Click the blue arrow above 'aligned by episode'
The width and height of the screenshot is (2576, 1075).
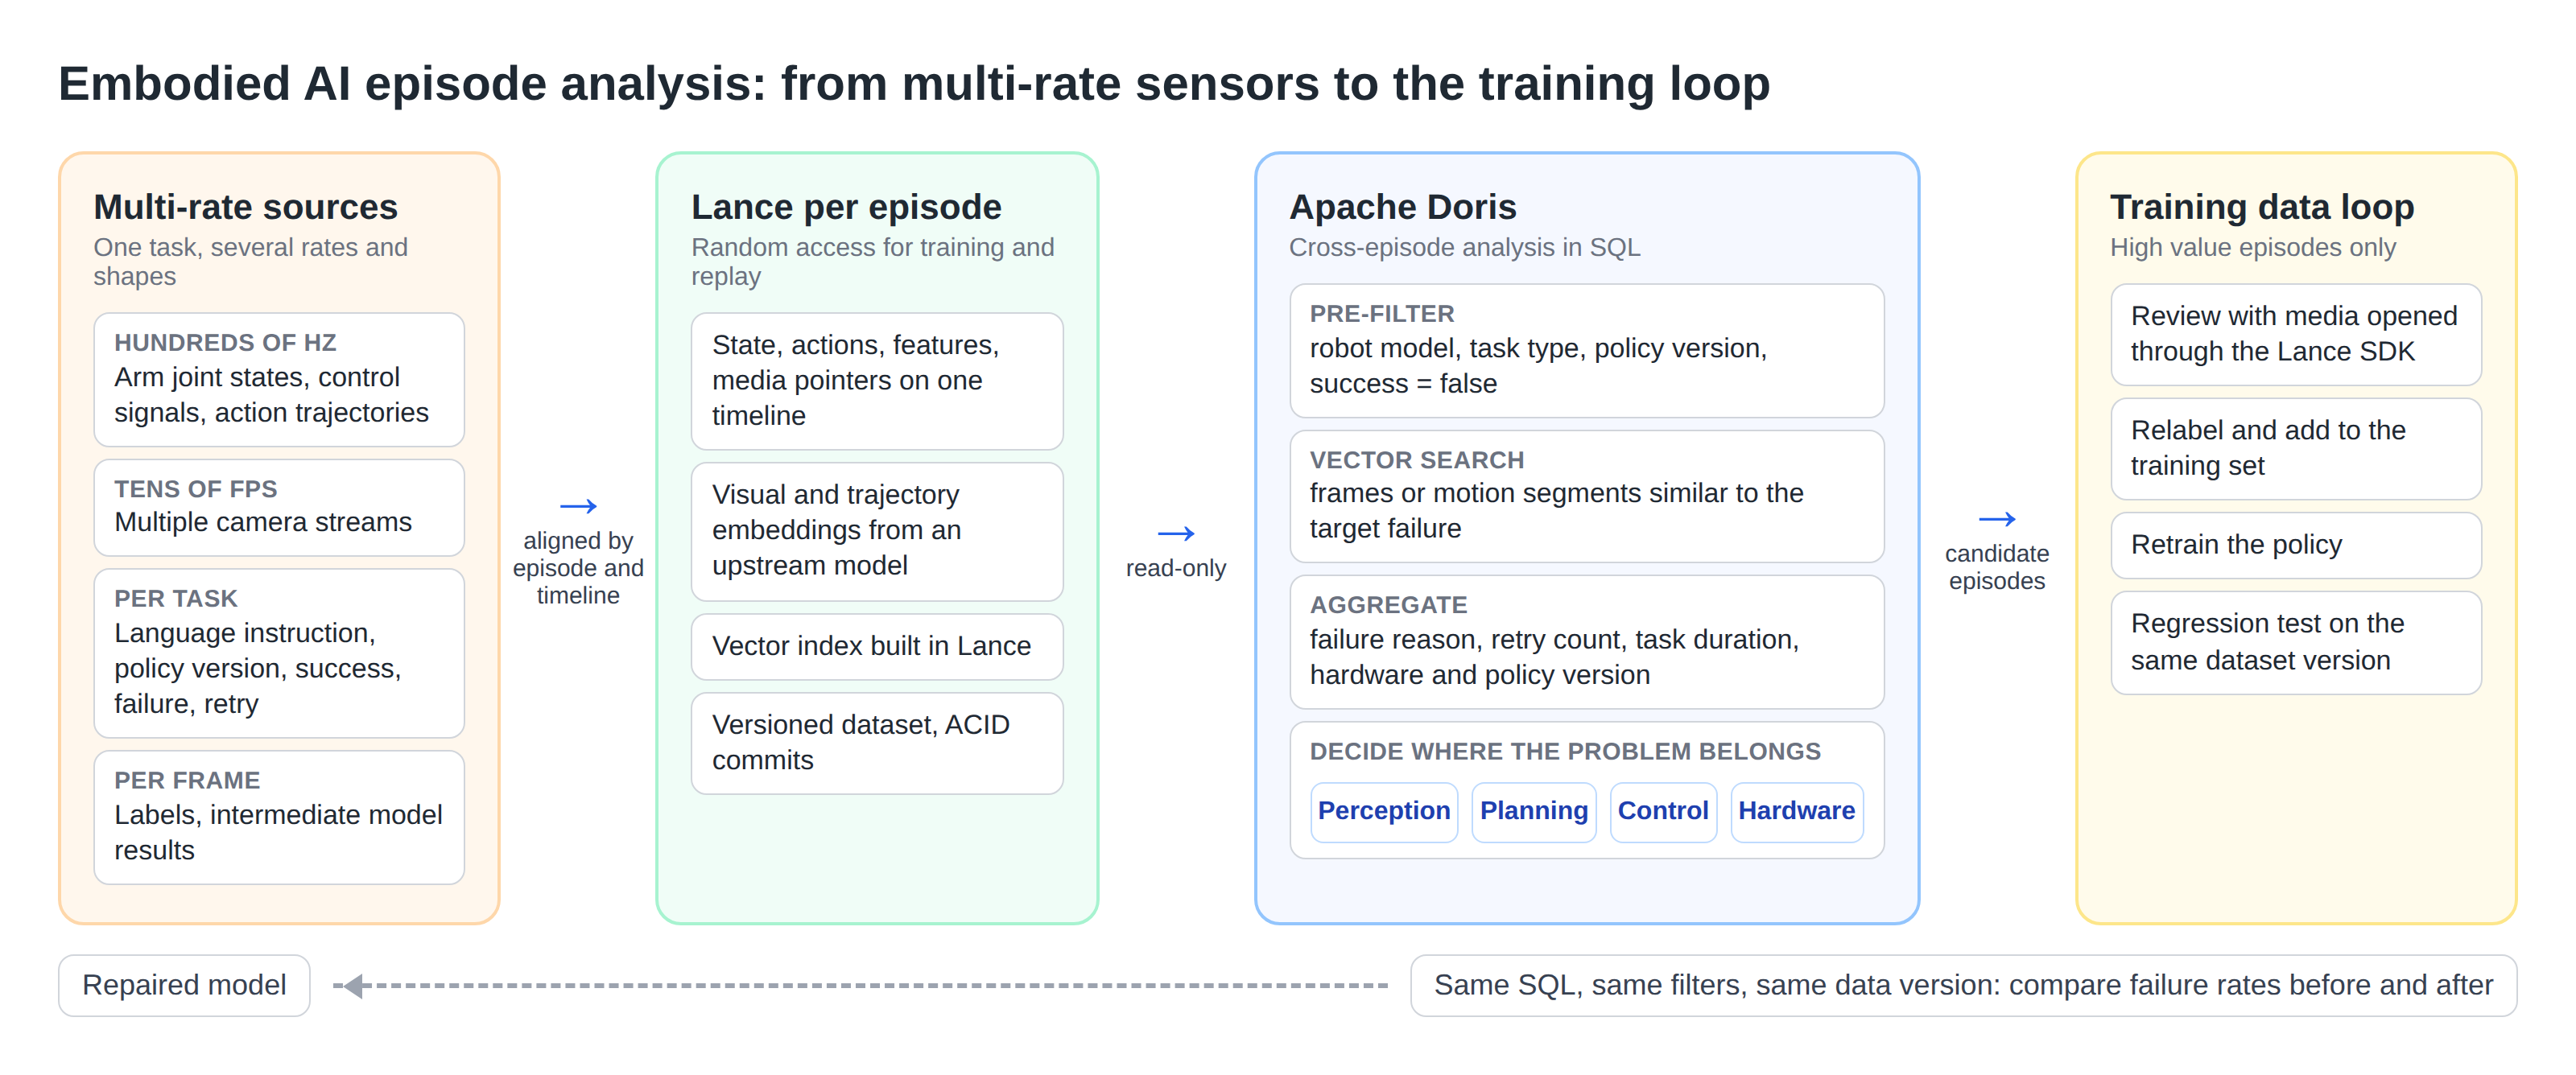pos(578,506)
